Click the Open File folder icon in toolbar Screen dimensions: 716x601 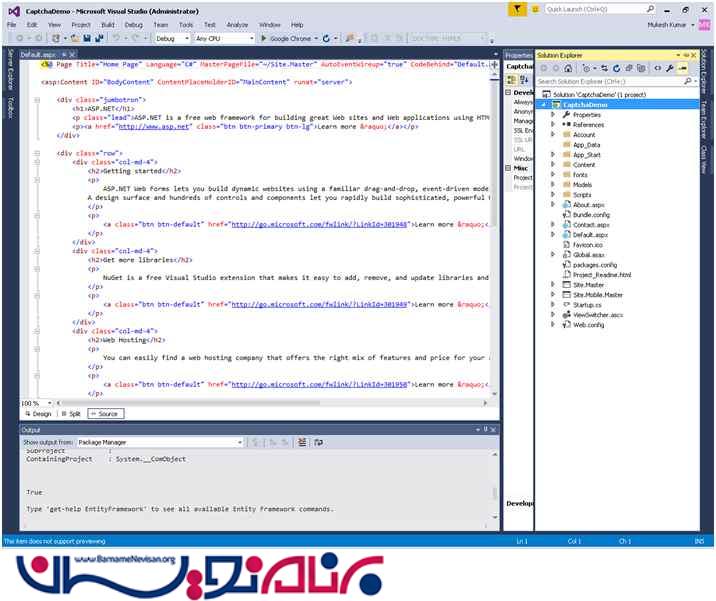coord(75,38)
